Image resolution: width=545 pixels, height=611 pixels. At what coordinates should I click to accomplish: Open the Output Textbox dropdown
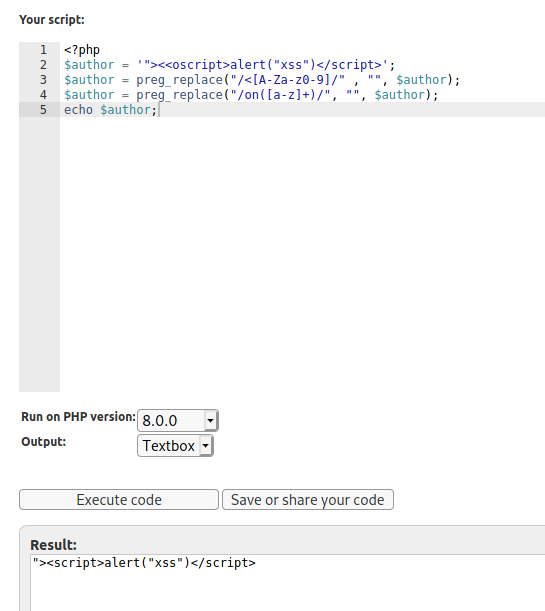click(x=175, y=446)
